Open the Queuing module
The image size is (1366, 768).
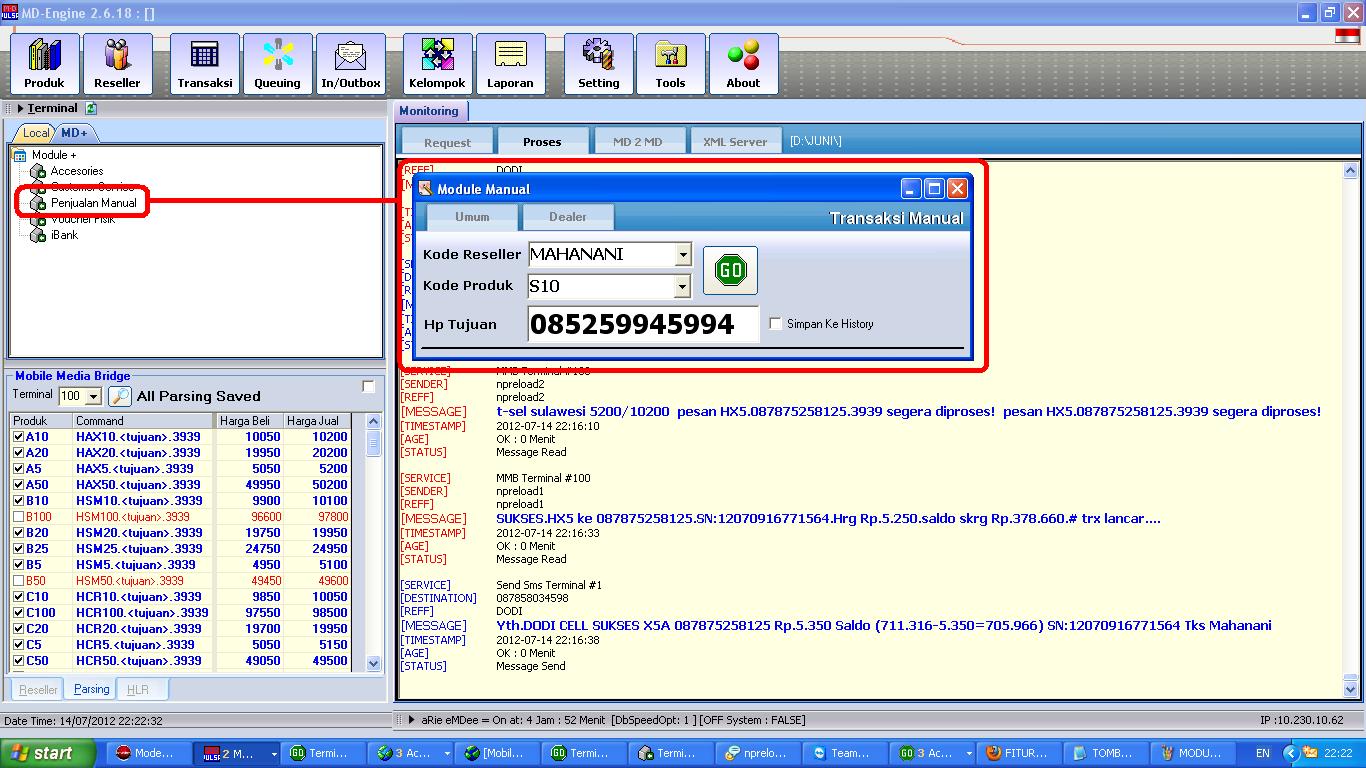pyautogui.click(x=277, y=63)
